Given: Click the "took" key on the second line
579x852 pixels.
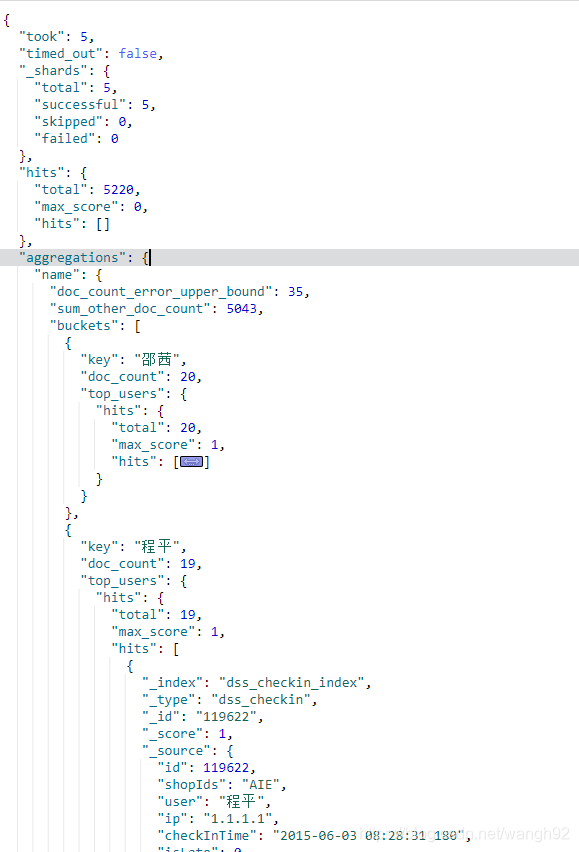Looking at the screenshot, I should click(x=42, y=36).
